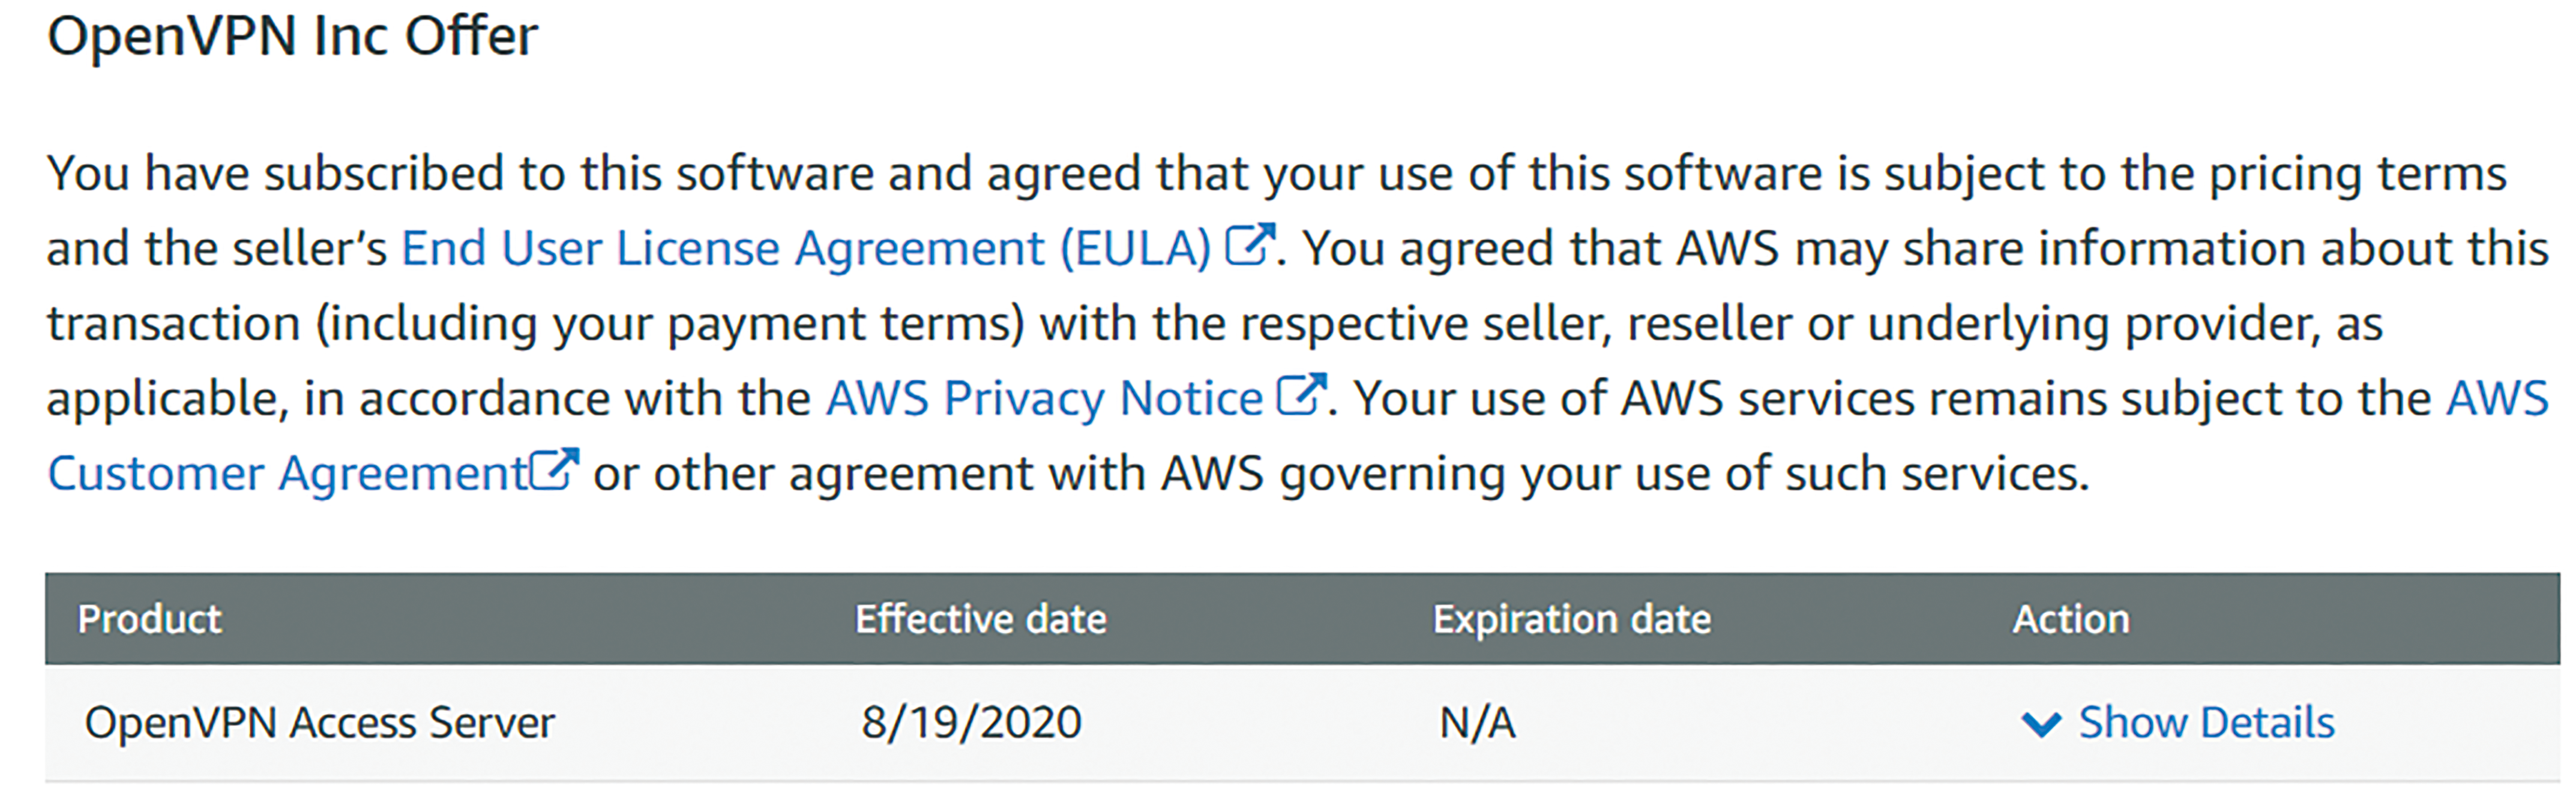Click the OpenVPN Access Server product cell
2576x800 pixels.
tap(320, 723)
